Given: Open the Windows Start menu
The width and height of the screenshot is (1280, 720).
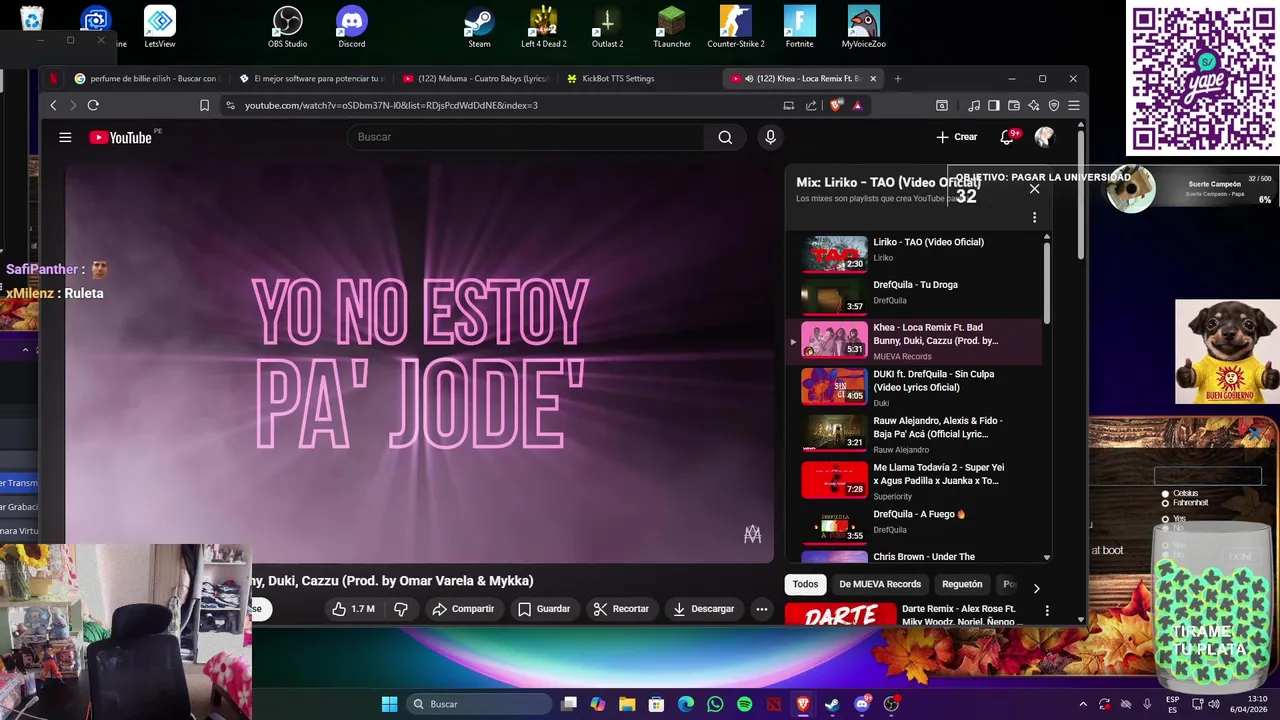Looking at the screenshot, I should pos(389,704).
